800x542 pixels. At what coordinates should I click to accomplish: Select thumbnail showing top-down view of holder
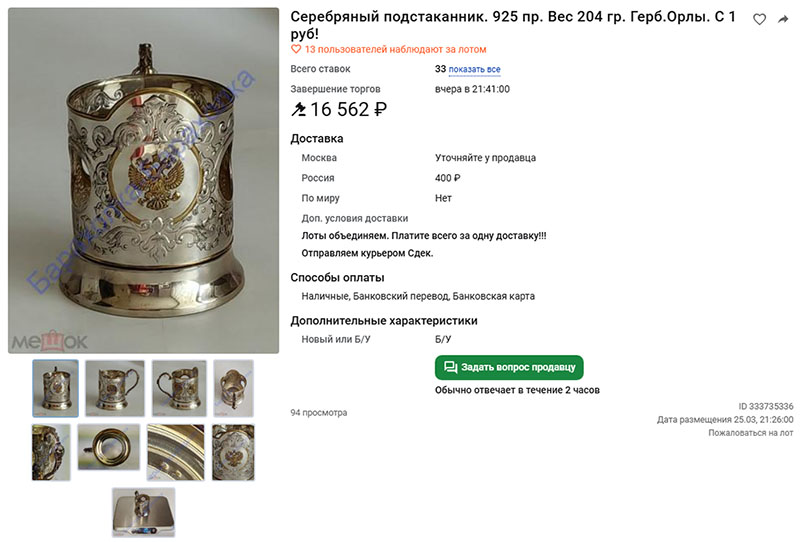(109, 447)
